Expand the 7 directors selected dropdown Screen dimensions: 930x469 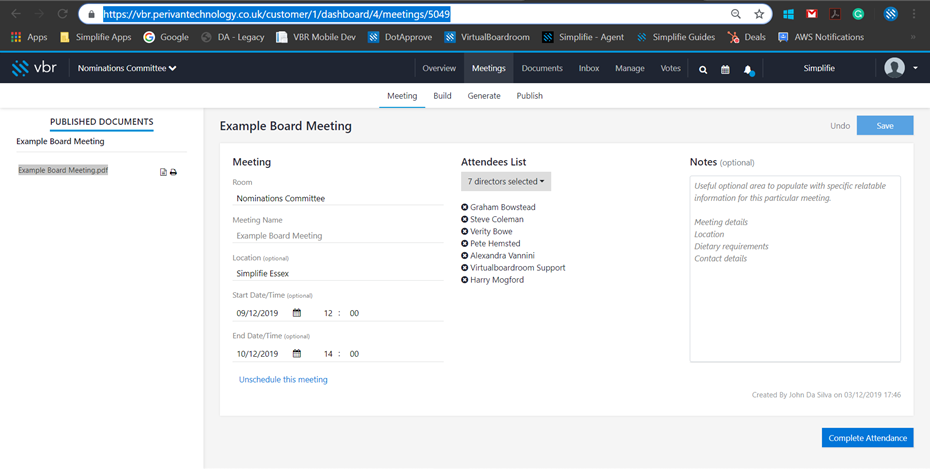(x=506, y=181)
